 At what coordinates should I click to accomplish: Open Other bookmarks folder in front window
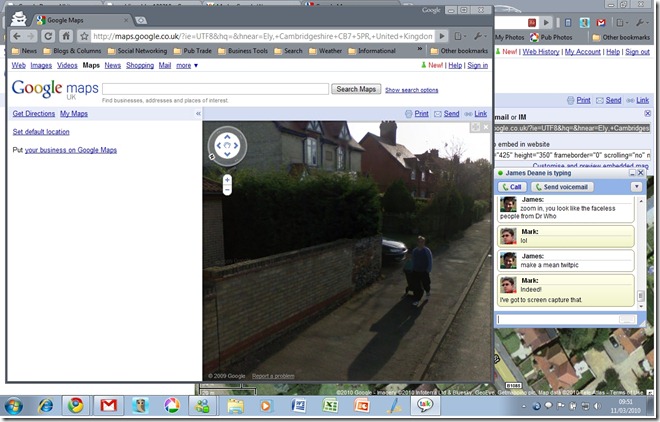(x=459, y=51)
